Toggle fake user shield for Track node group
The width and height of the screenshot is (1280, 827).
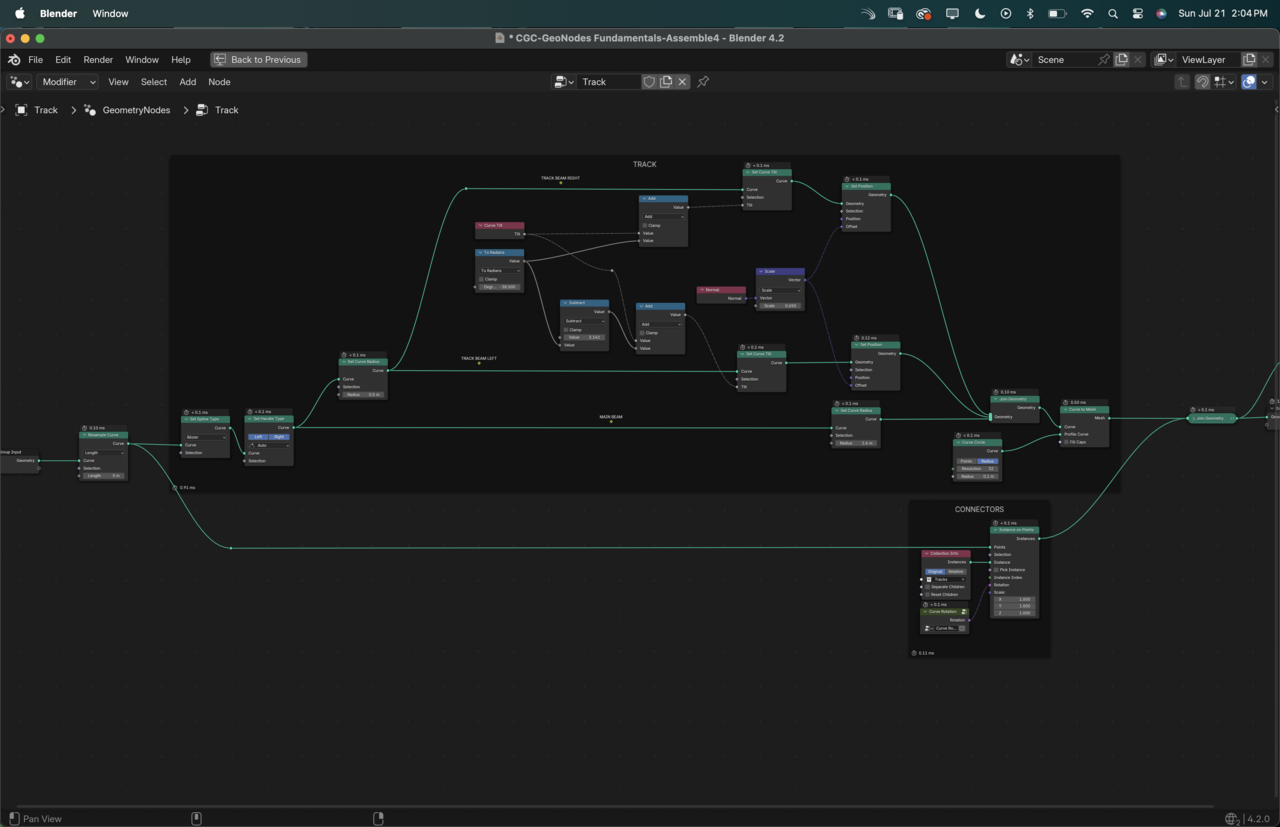(649, 82)
